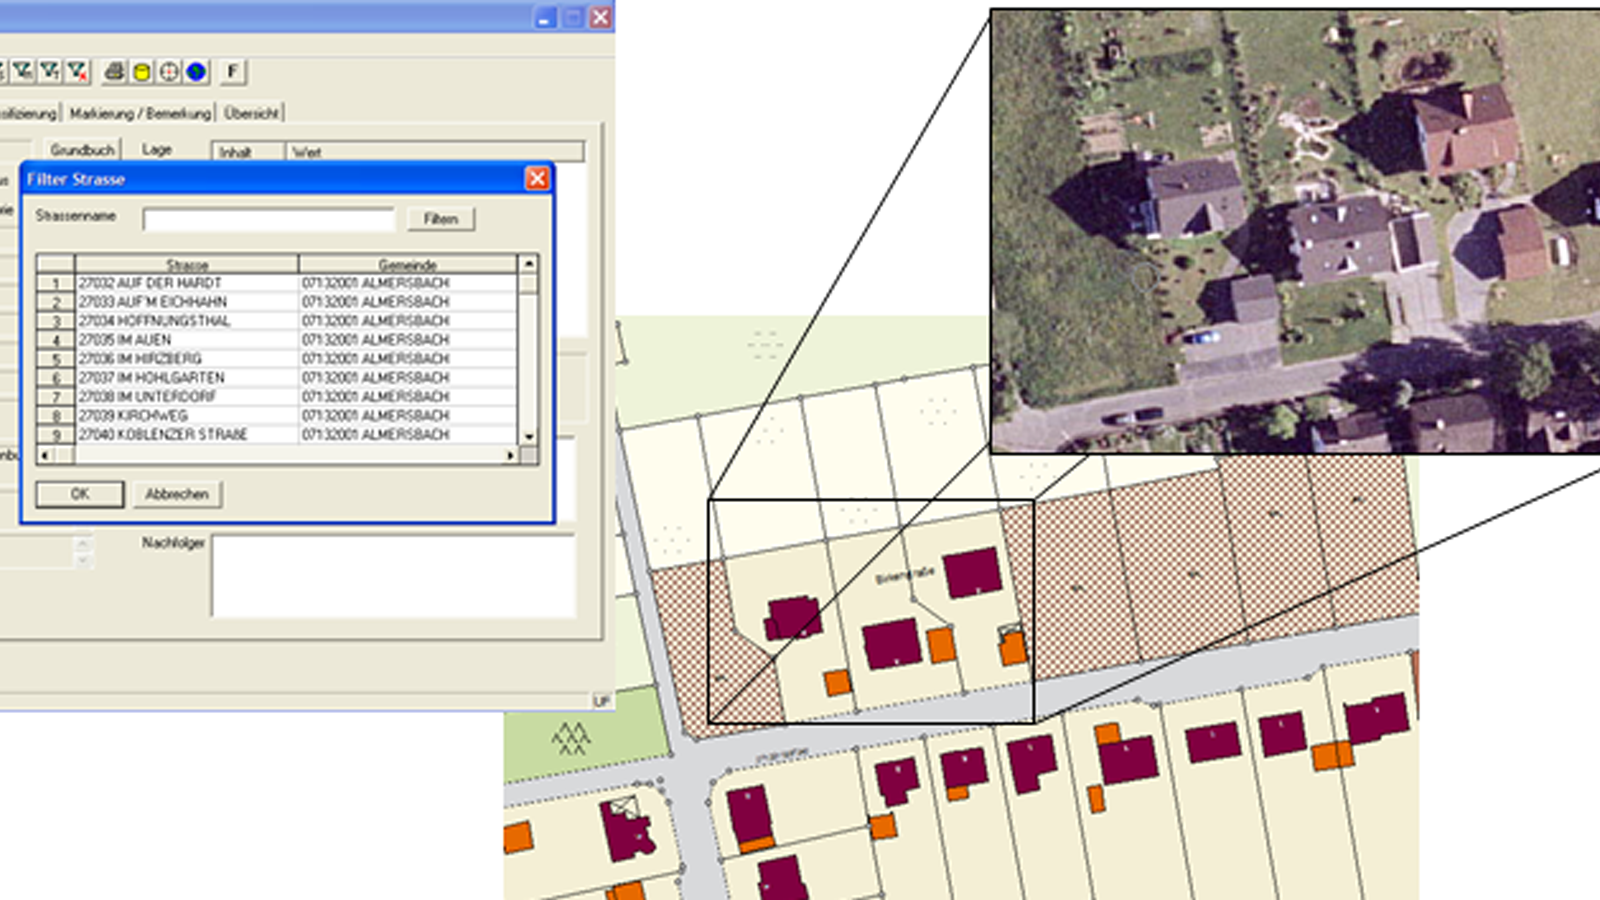1600x900 pixels.
Task: Click the Gemeinde column header
Action: pos(407,265)
